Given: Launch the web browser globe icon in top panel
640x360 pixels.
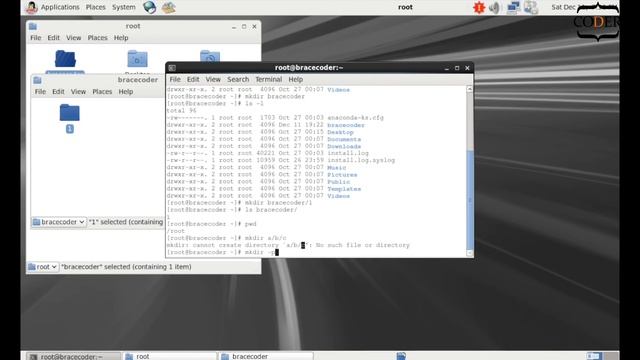Looking at the screenshot, I should pos(149,7).
